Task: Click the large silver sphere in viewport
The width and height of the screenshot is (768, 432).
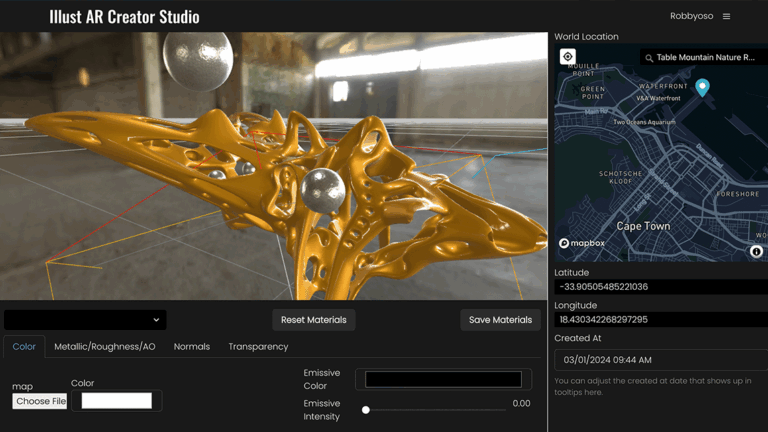Action: [198, 61]
